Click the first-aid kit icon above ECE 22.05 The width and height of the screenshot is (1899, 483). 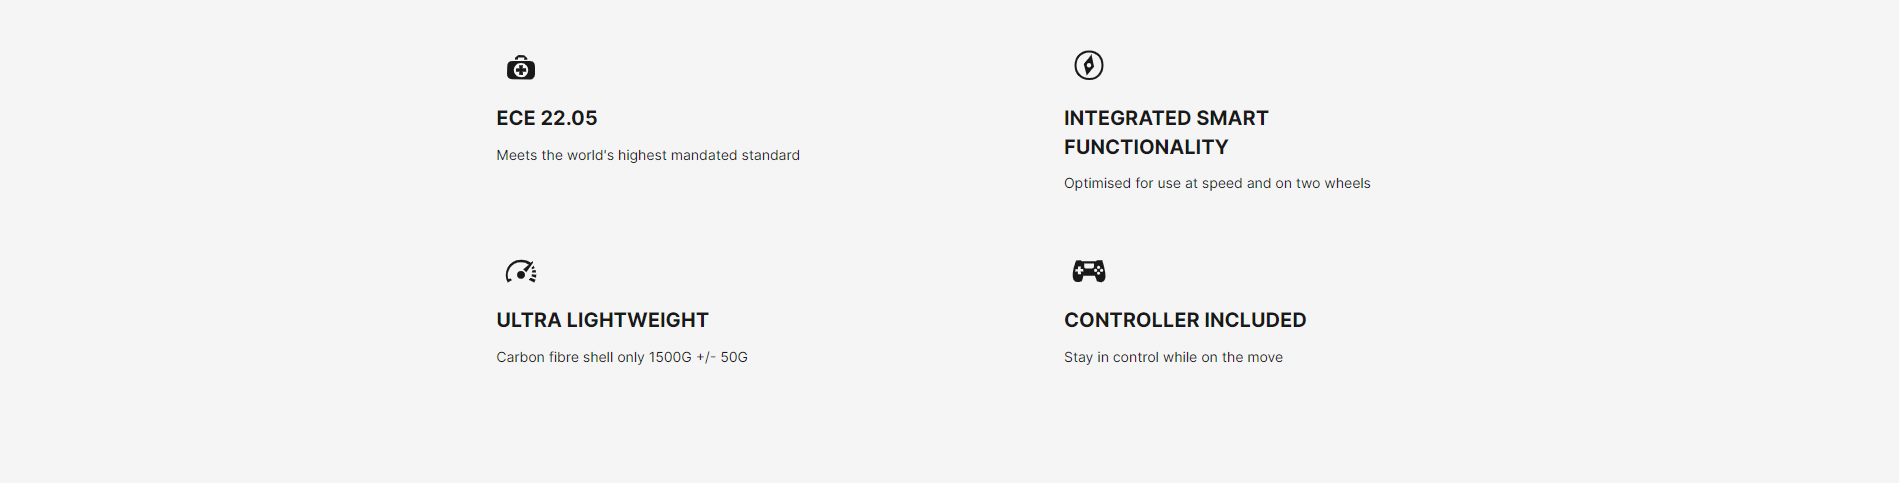coord(520,68)
